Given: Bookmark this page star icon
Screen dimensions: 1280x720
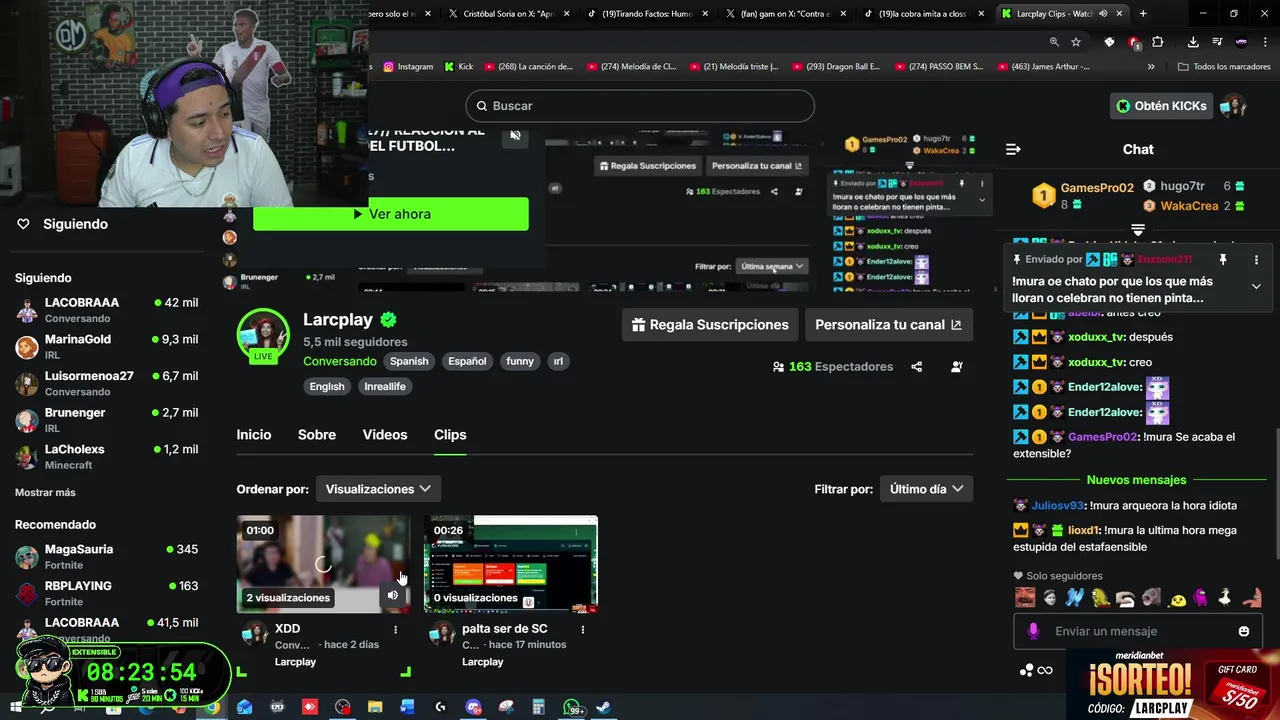Looking at the screenshot, I should point(1076,42).
